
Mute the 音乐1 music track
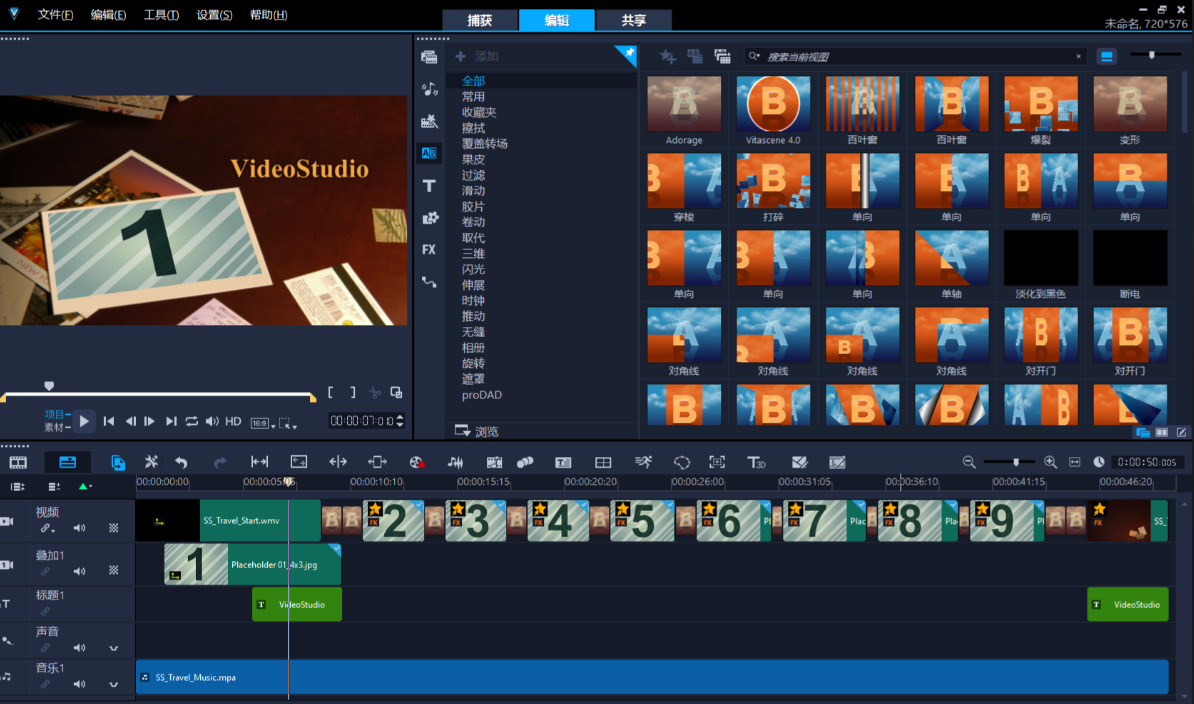point(79,684)
